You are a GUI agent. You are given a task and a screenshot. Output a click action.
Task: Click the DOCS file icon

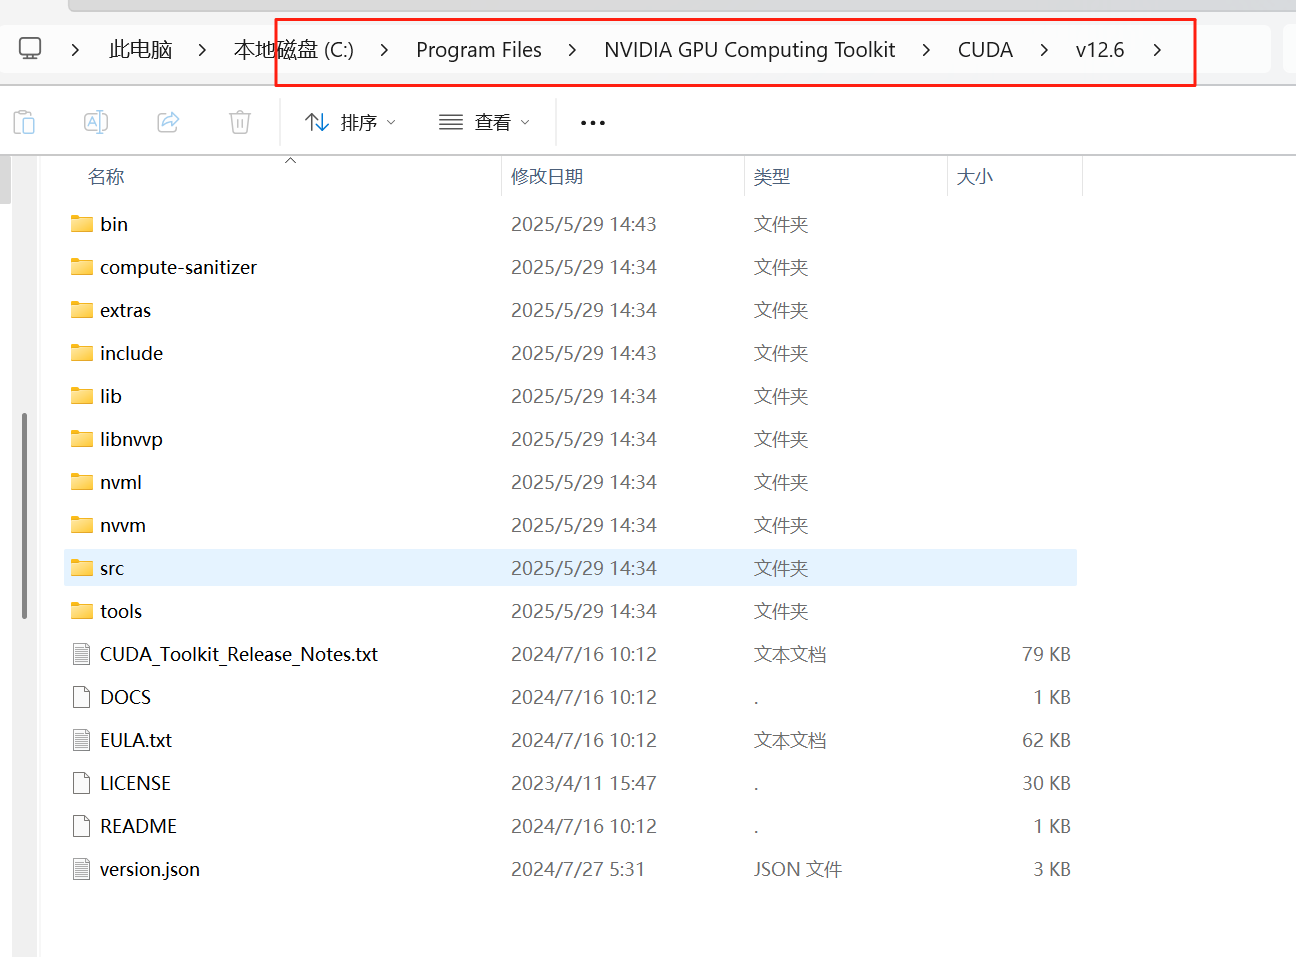tap(82, 697)
